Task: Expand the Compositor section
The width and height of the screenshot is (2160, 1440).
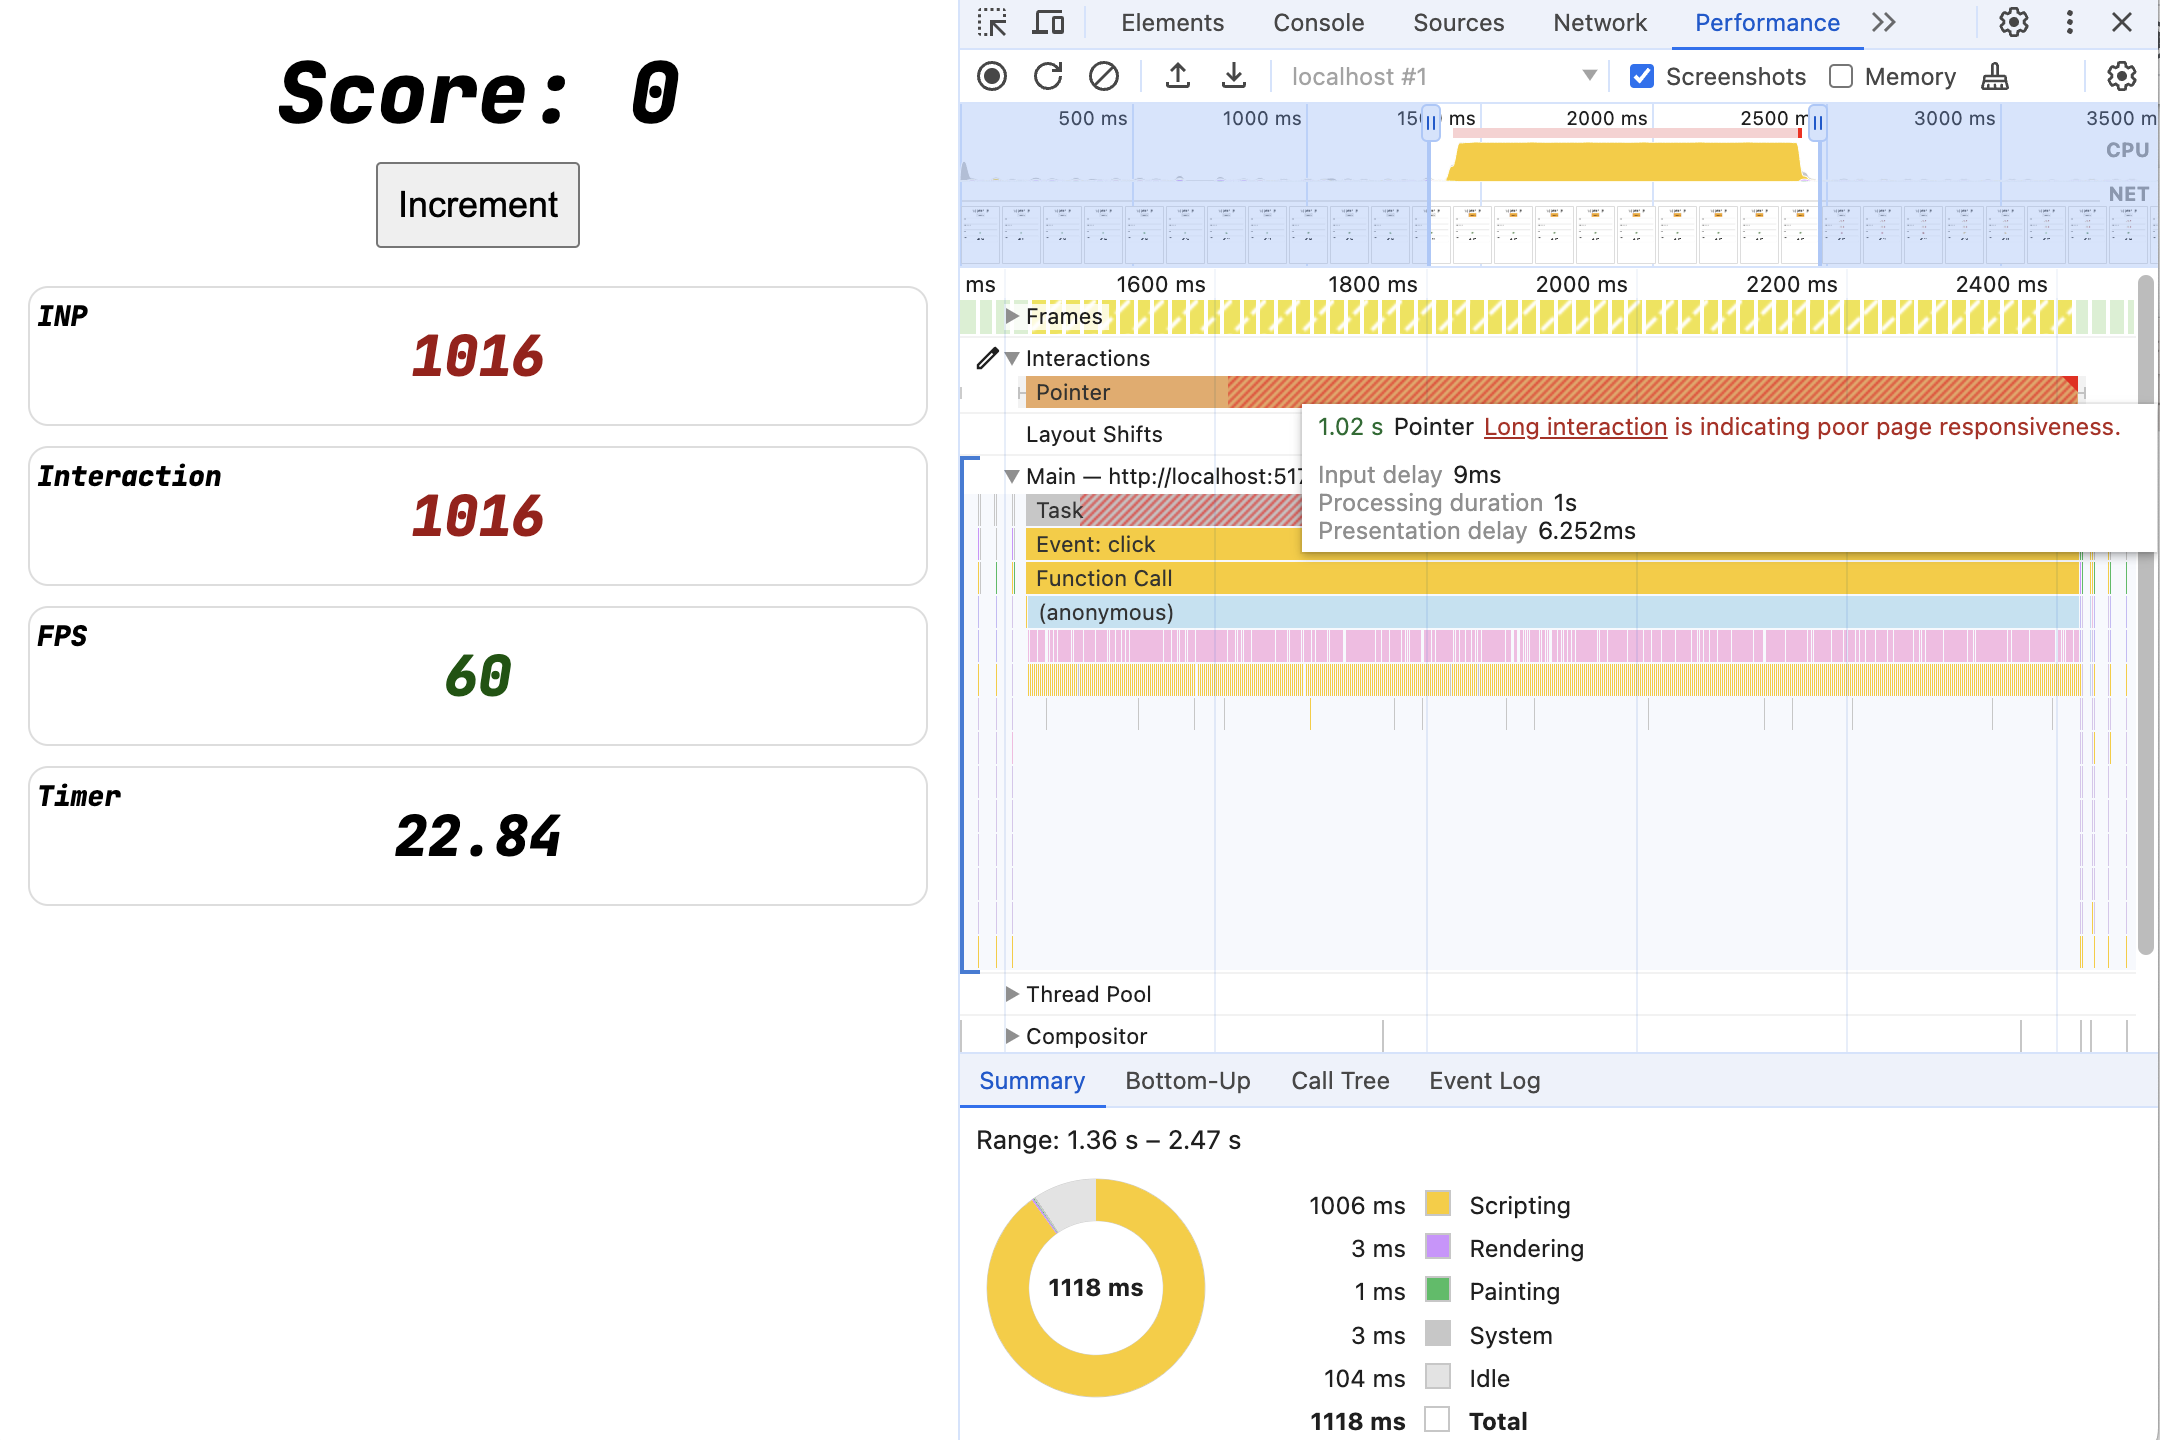Action: tap(1009, 1035)
